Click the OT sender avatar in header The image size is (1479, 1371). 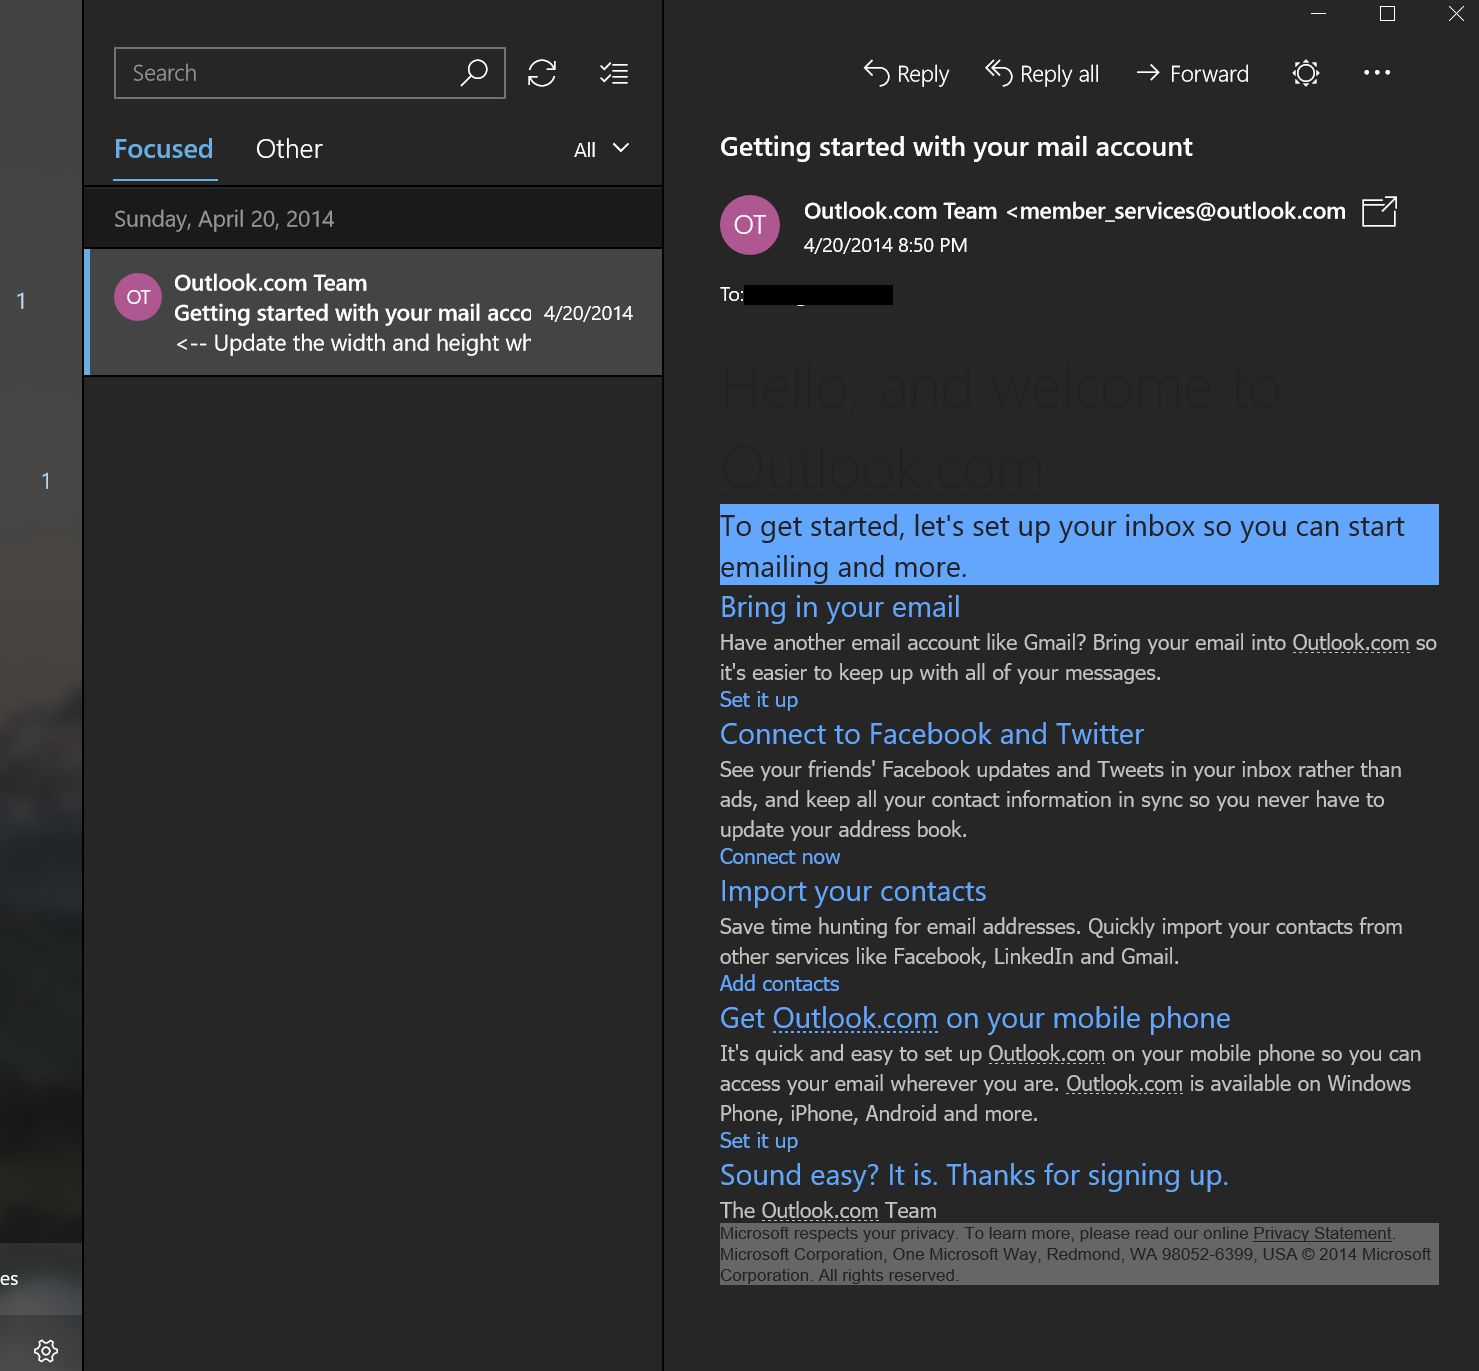point(750,225)
